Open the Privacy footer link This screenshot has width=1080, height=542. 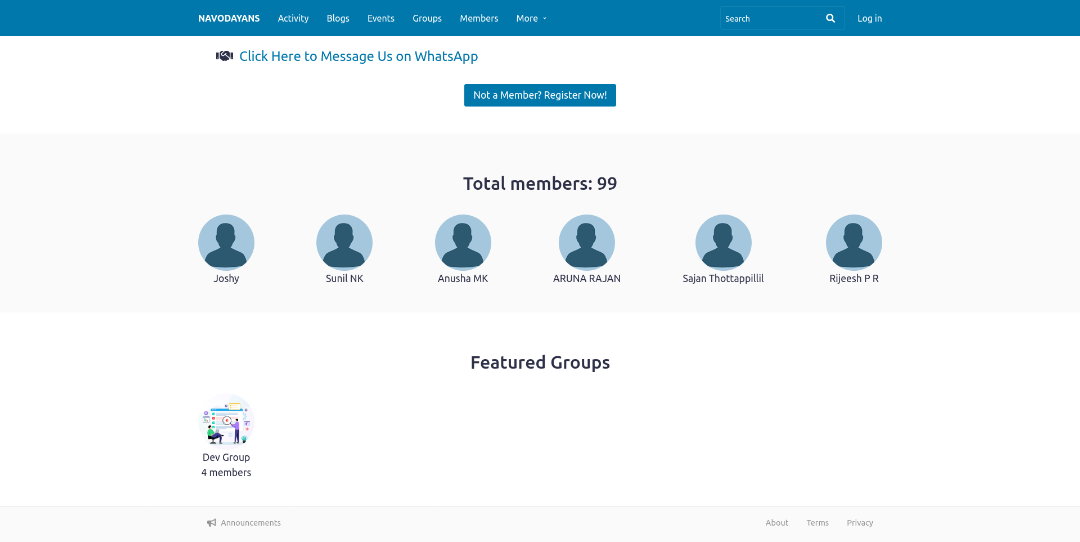[x=860, y=523]
